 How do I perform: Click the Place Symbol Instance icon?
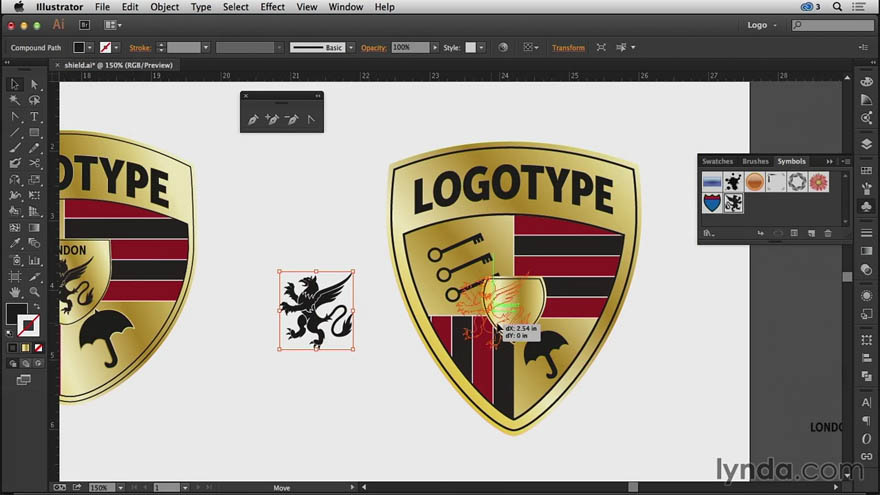pos(760,233)
